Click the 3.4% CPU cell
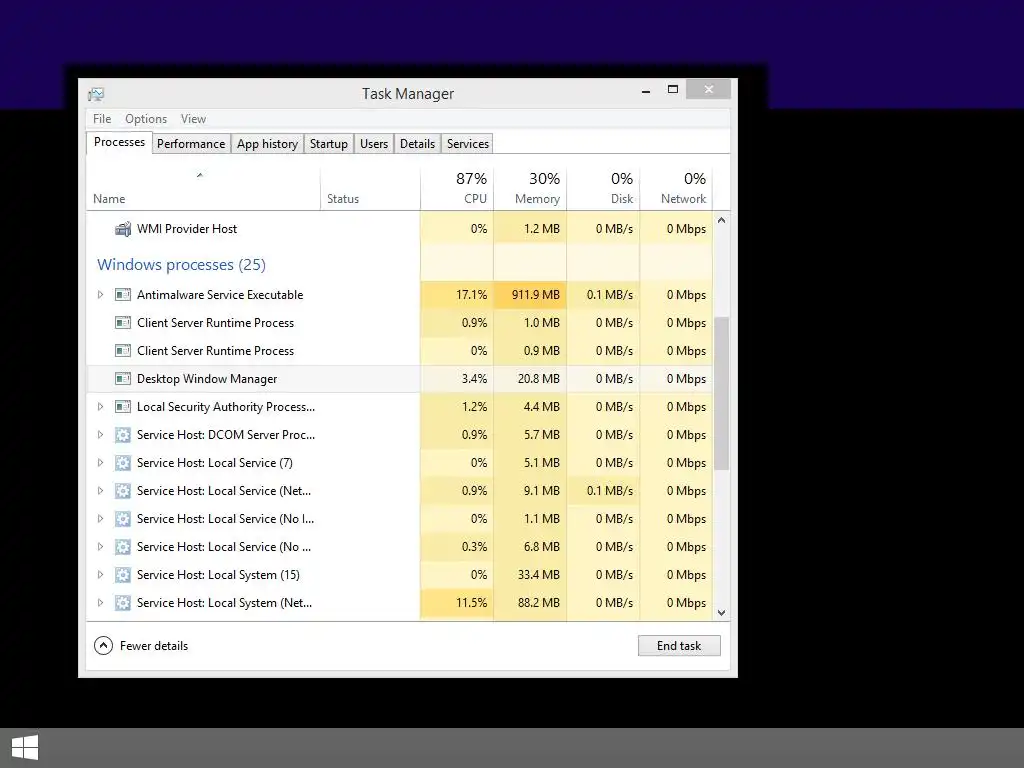 pyautogui.click(x=457, y=379)
